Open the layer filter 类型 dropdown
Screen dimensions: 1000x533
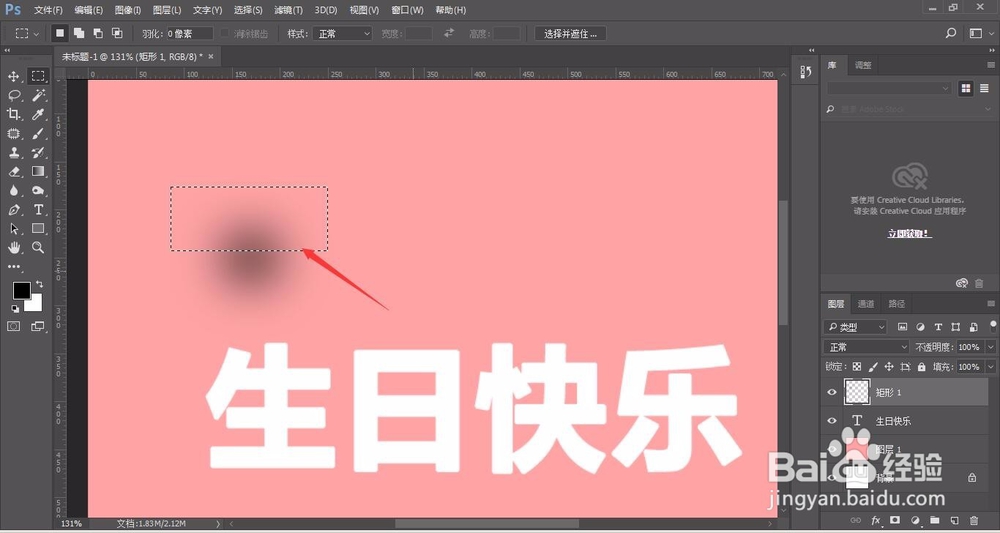coord(855,327)
